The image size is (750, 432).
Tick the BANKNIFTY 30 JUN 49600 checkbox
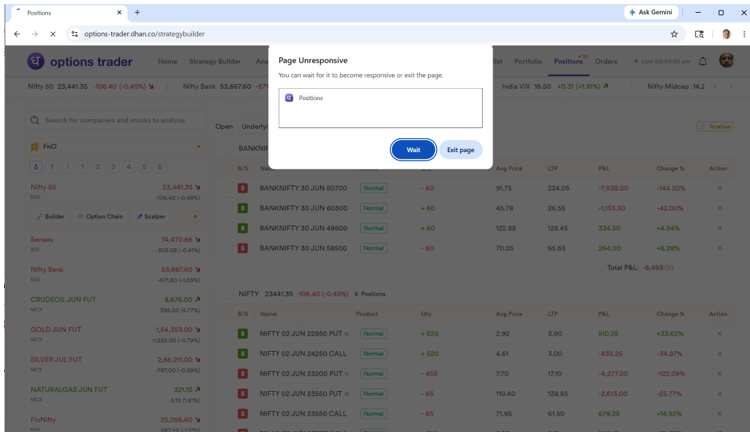click(x=228, y=228)
